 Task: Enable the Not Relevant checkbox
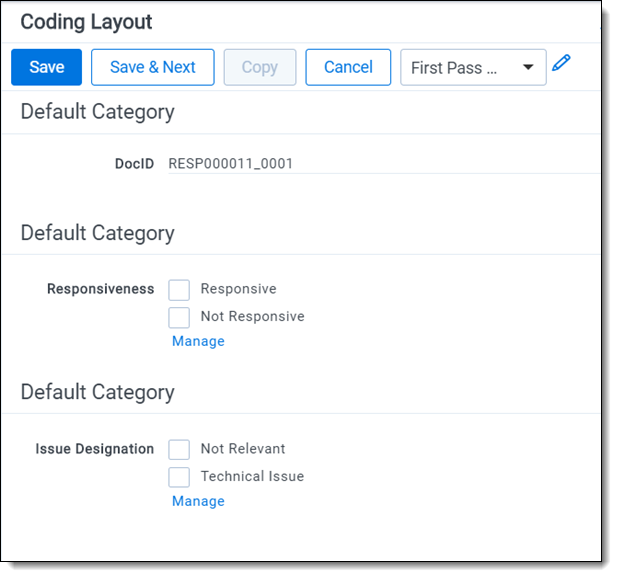coord(179,449)
